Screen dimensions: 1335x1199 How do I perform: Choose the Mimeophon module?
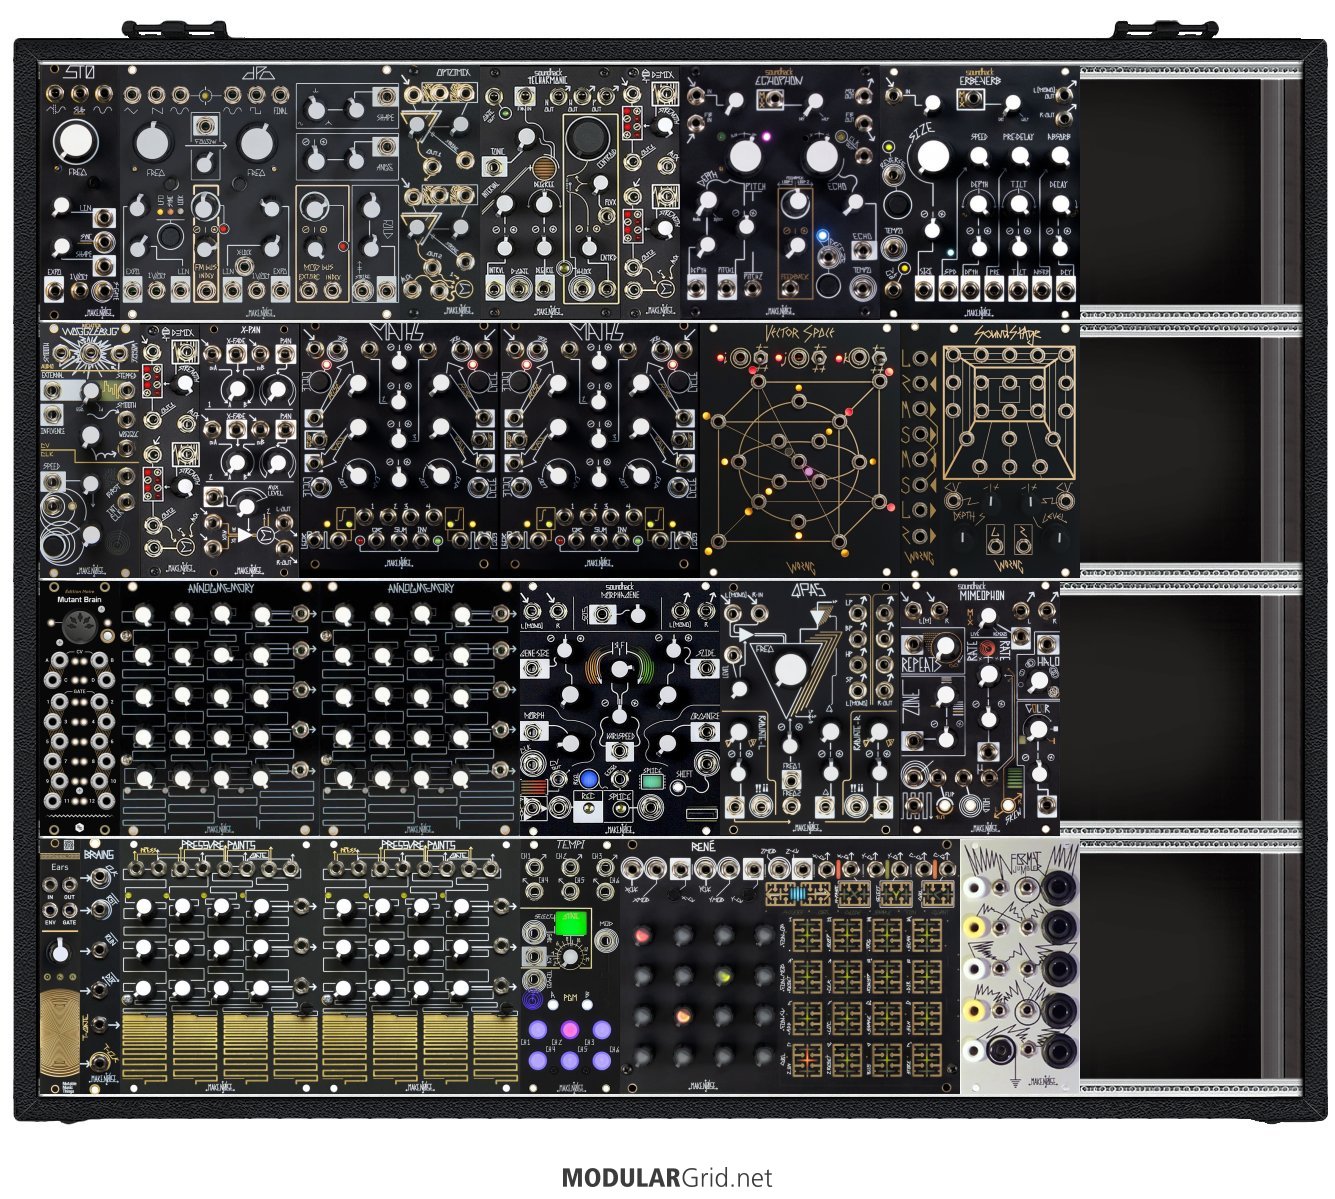point(980,708)
